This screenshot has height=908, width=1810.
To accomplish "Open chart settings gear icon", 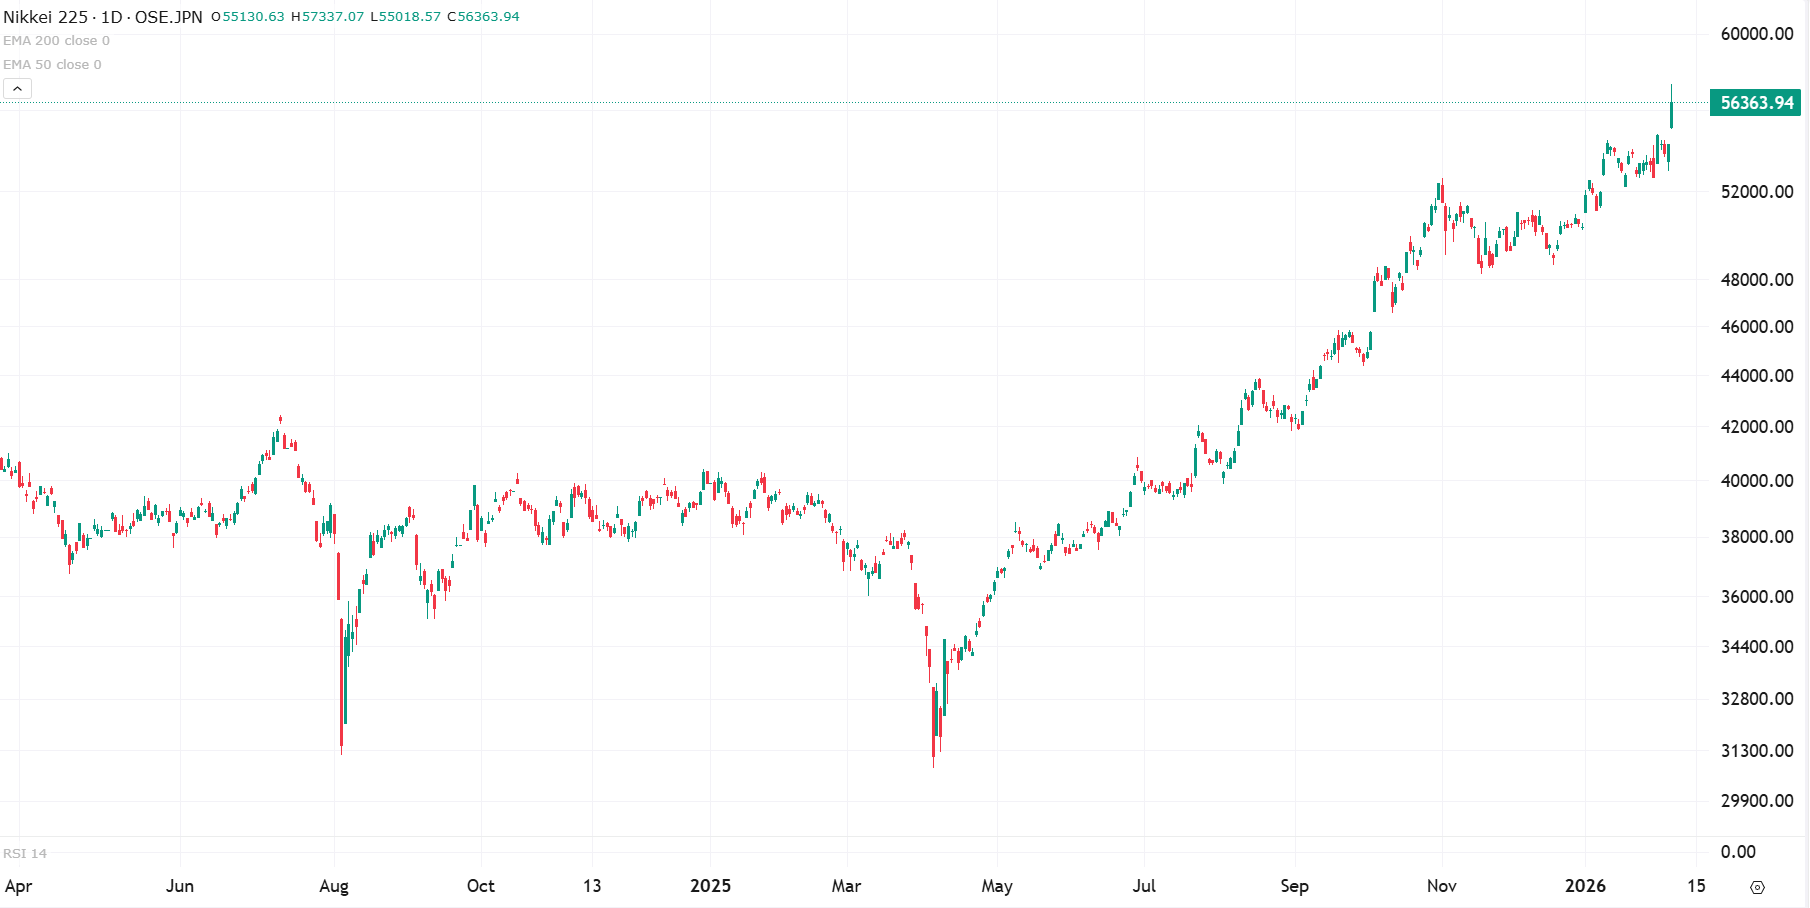I will 1757,887.
